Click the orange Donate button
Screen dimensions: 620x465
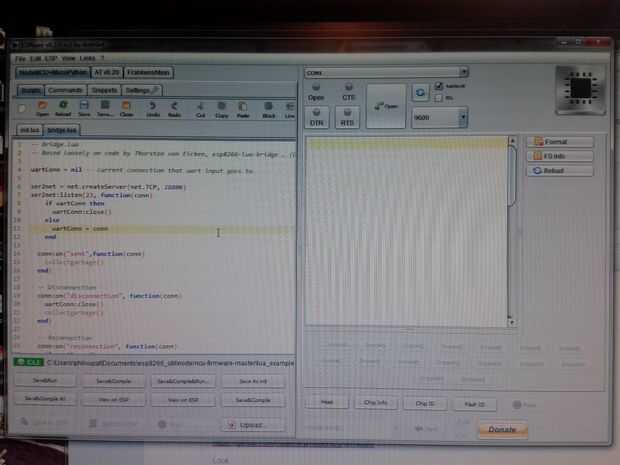(503, 430)
